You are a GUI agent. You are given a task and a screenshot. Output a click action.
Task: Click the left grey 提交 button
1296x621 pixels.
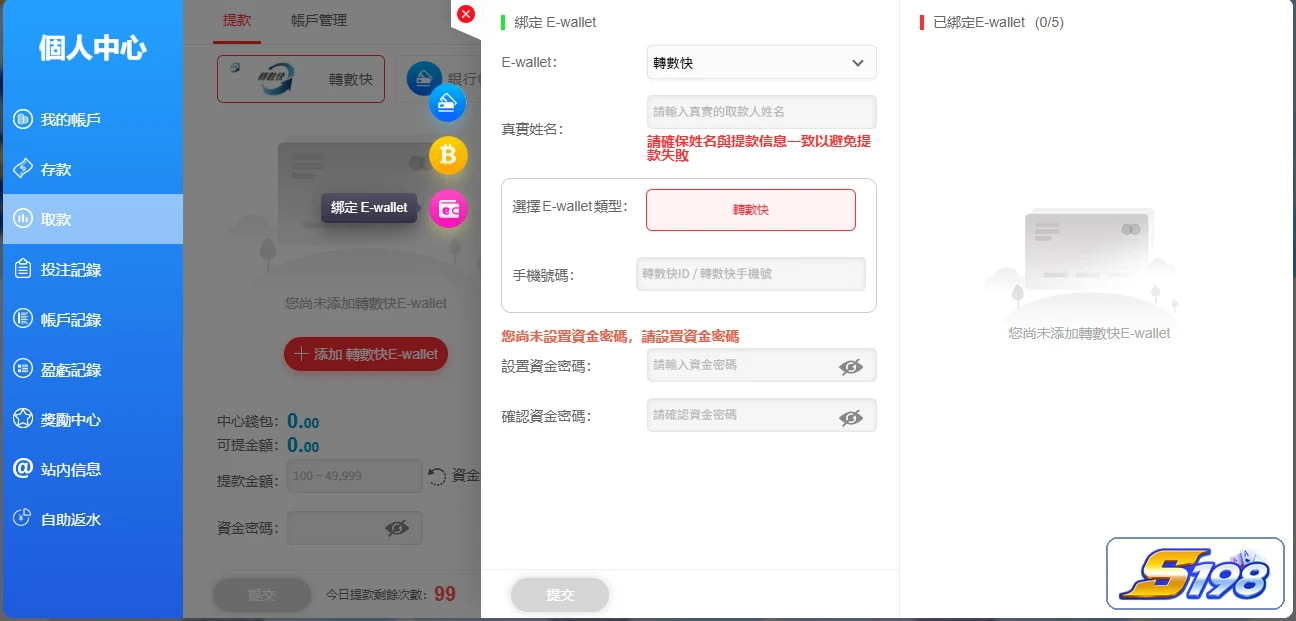tap(261, 594)
